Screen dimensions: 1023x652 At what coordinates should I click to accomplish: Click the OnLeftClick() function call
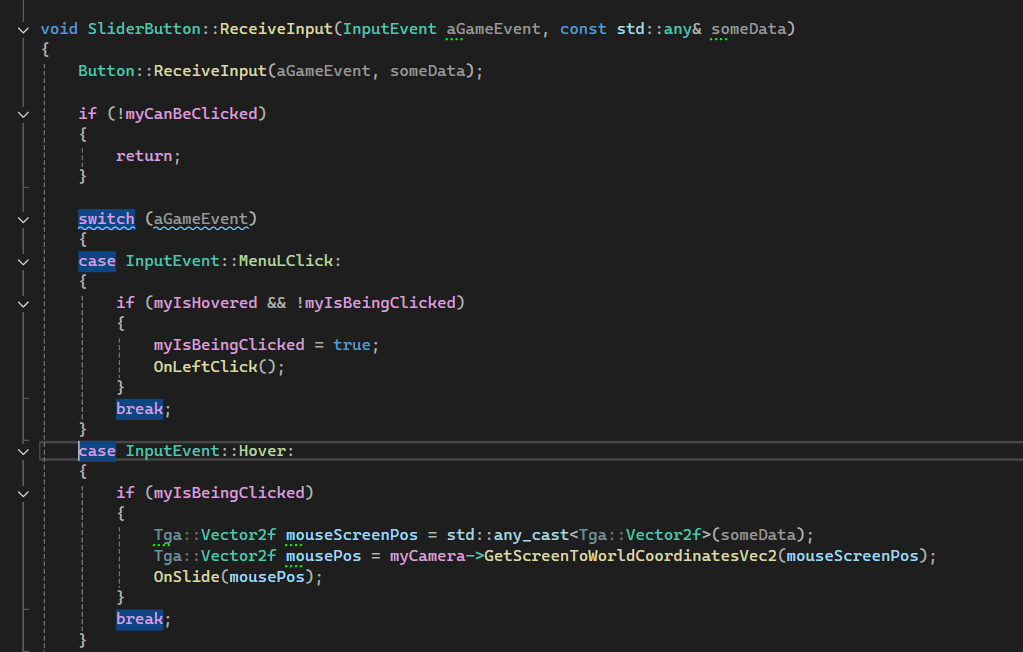pyautogui.click(x=218, y=366)
